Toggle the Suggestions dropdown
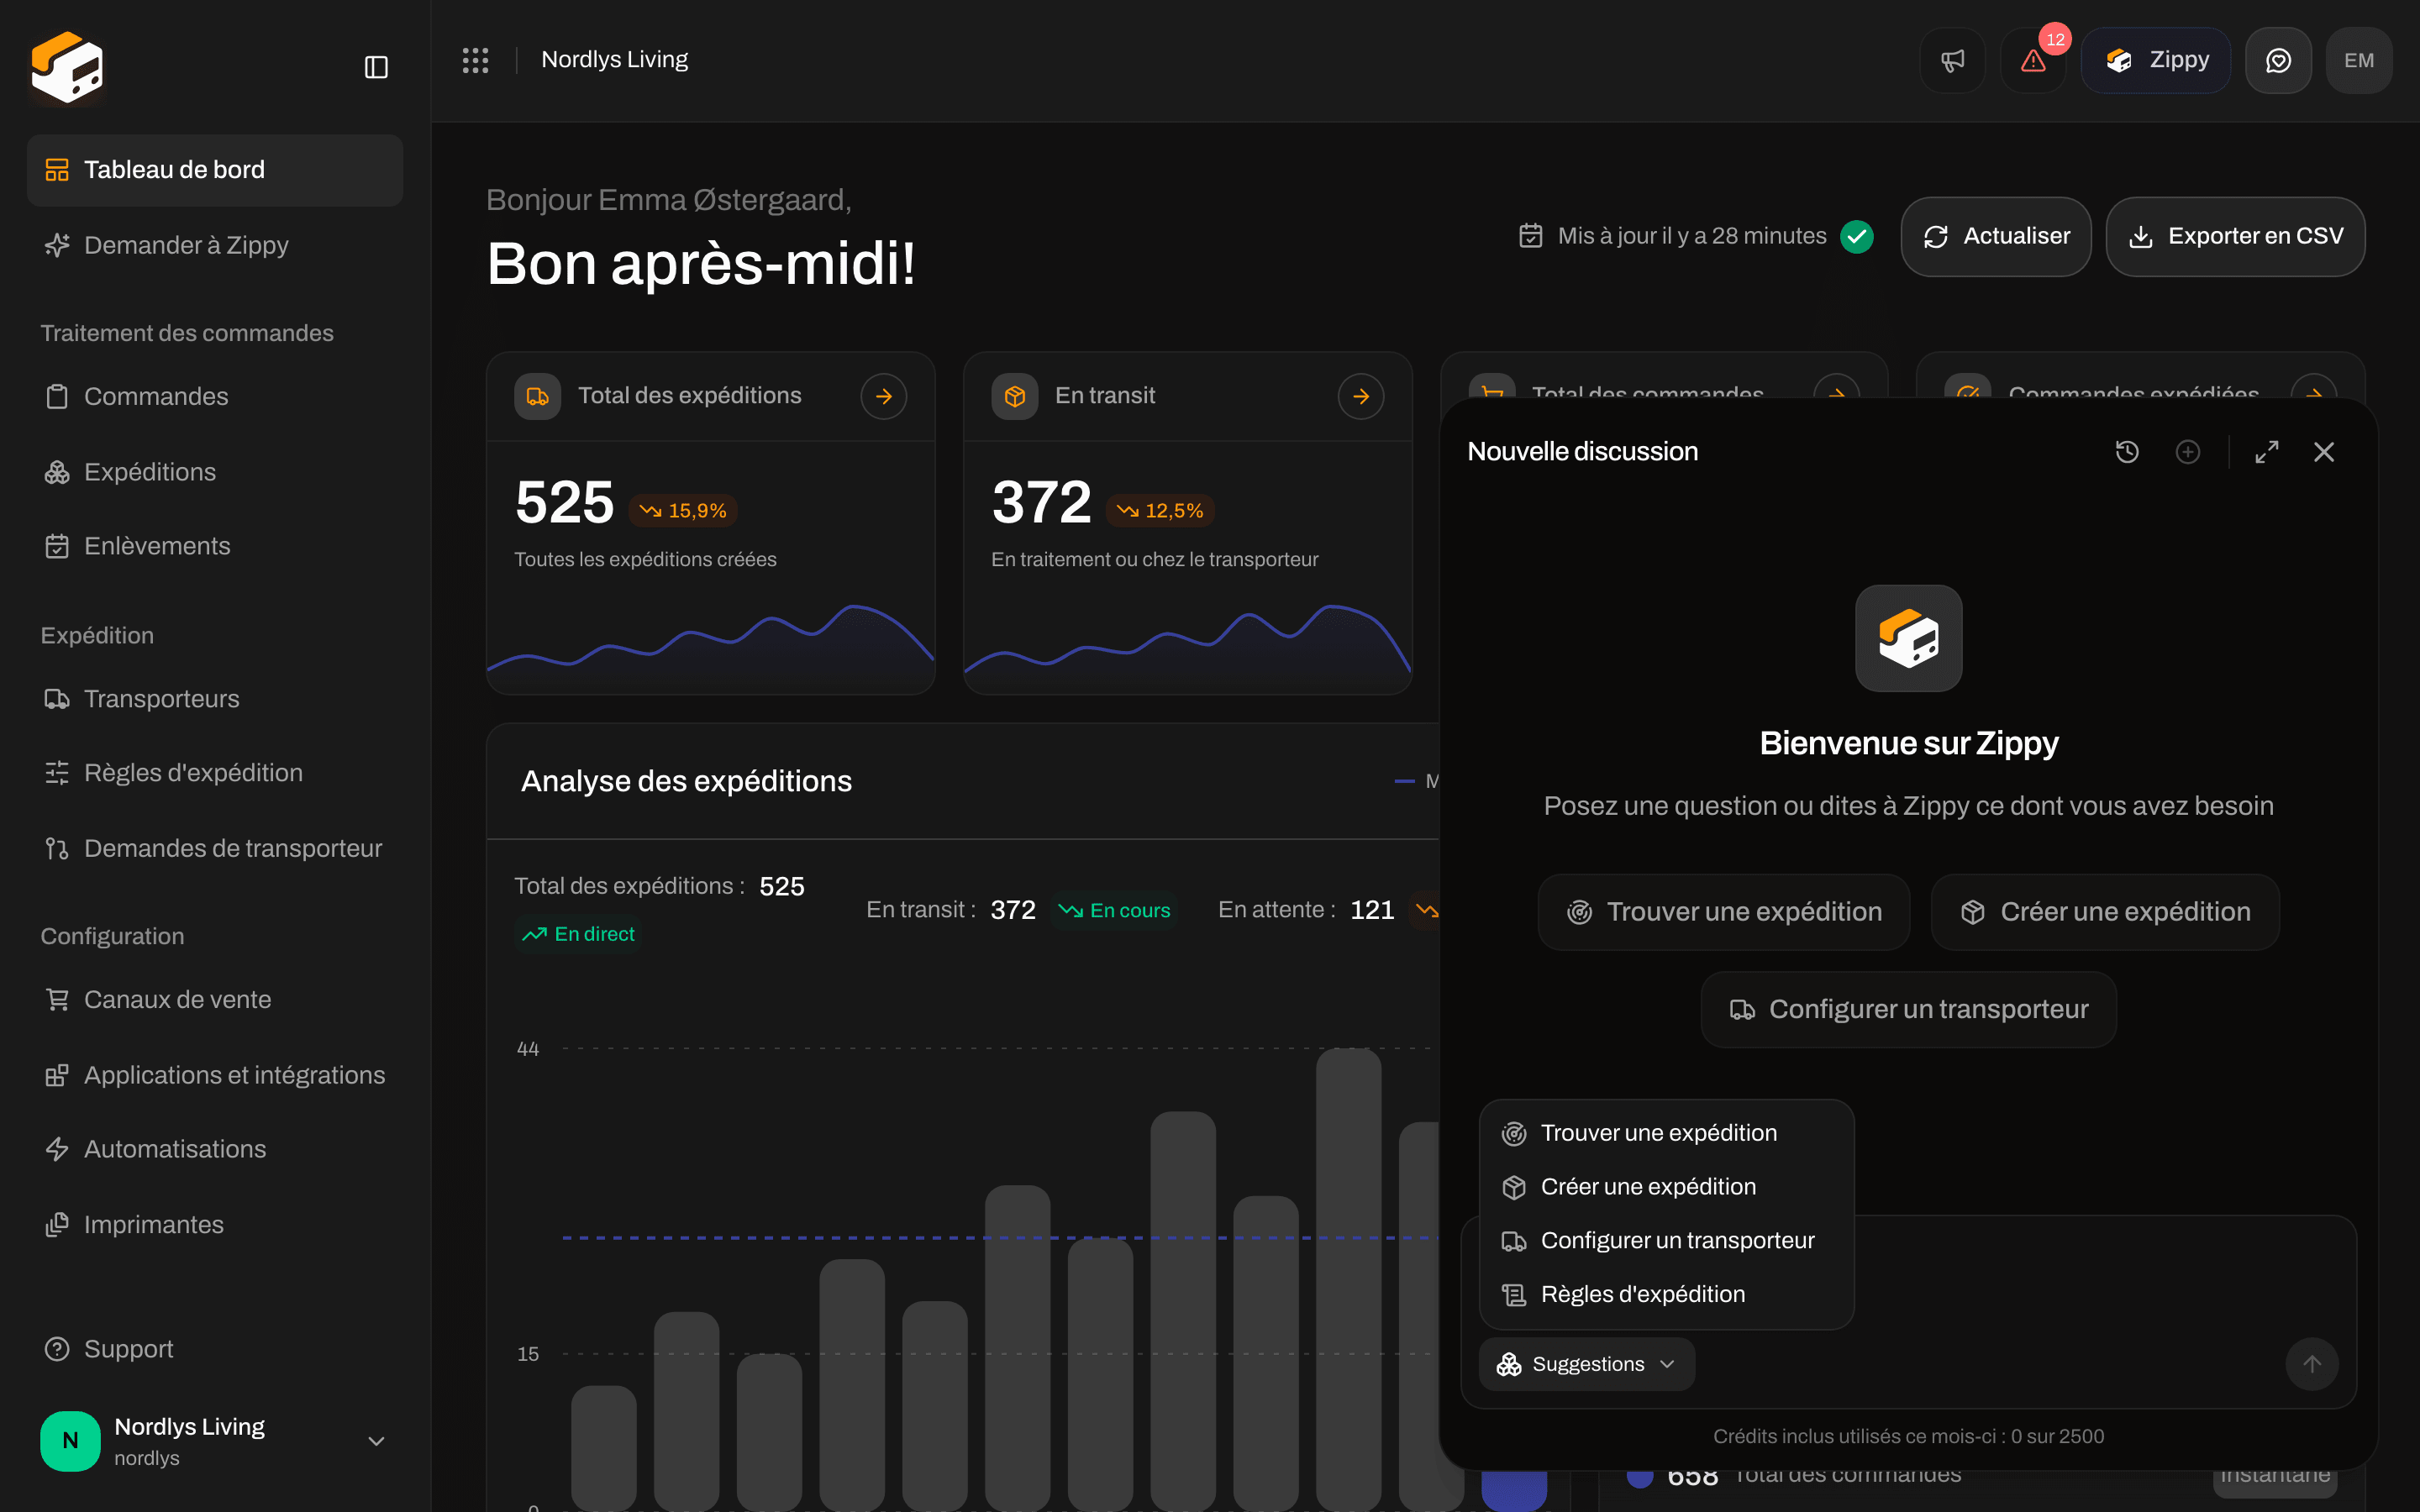This screenshot has height=1512, width=2420. coord(1587,1364)
